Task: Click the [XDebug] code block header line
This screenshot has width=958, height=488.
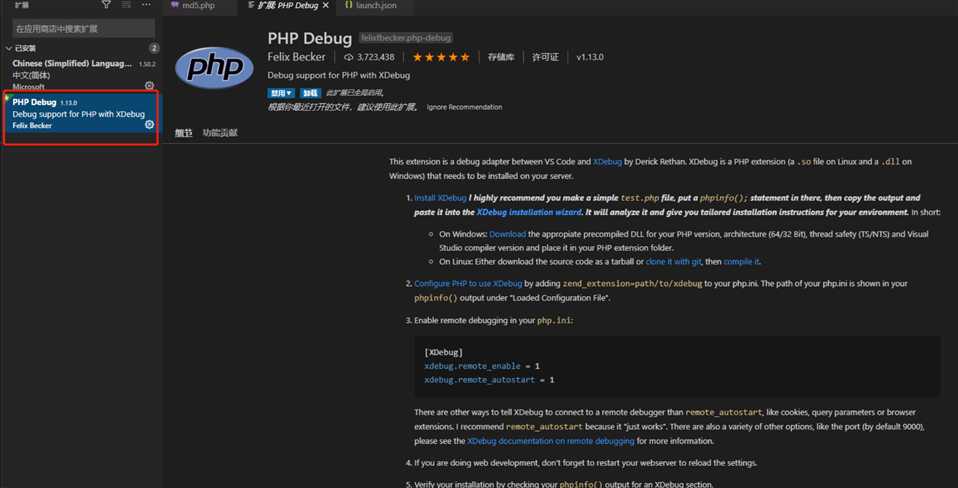Action: (444, 353)
